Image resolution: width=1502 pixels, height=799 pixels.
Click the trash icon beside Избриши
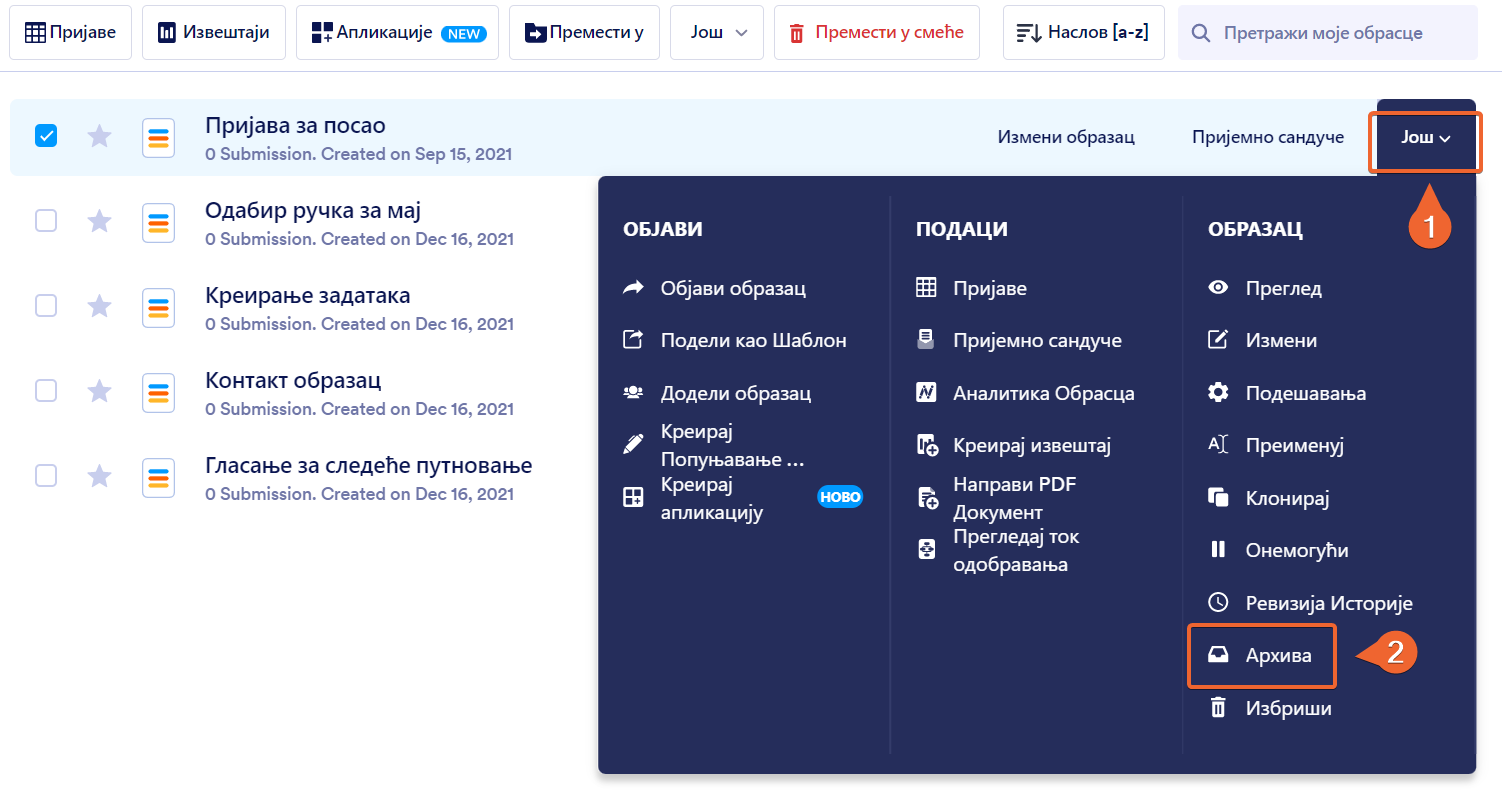coord(1218,708)
